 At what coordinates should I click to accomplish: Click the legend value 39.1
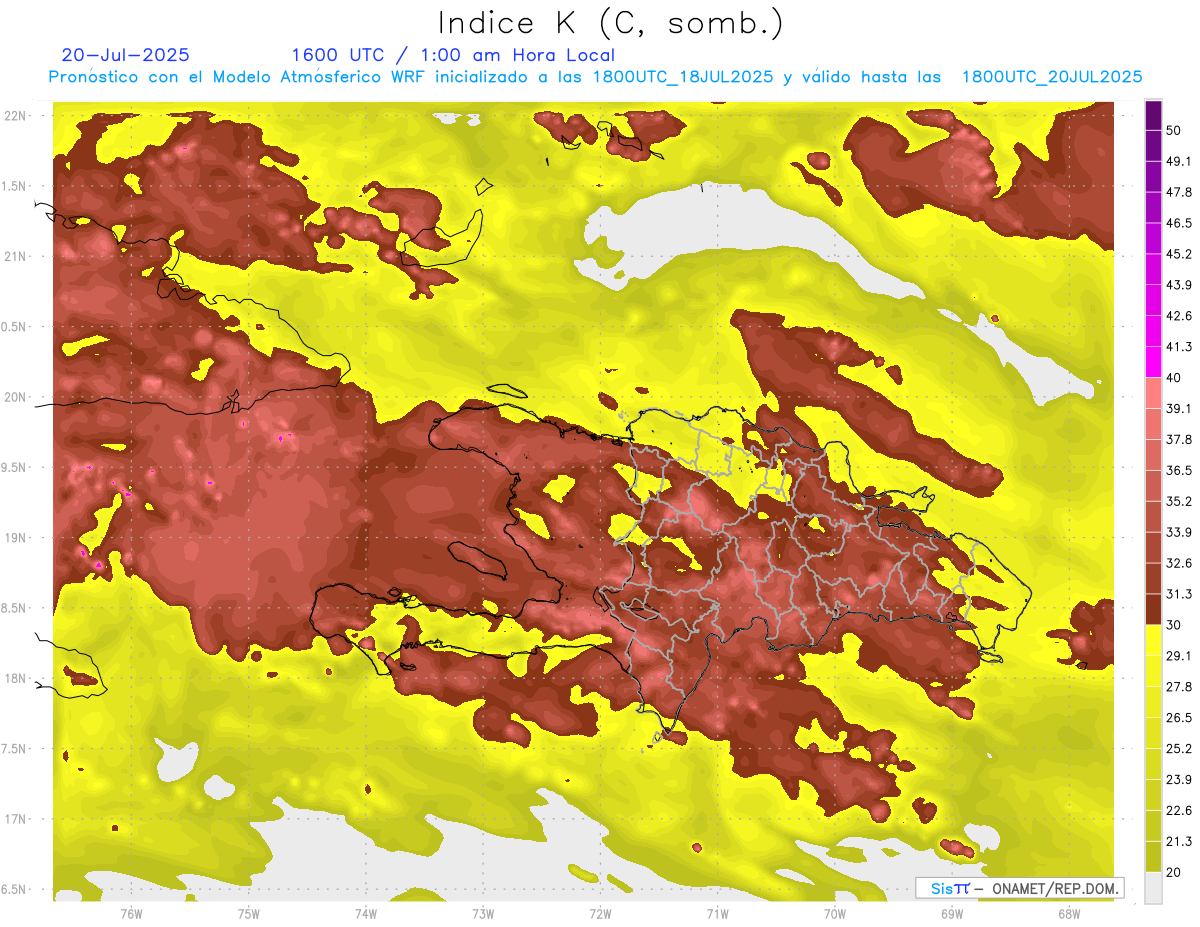tap(1178, 408)
